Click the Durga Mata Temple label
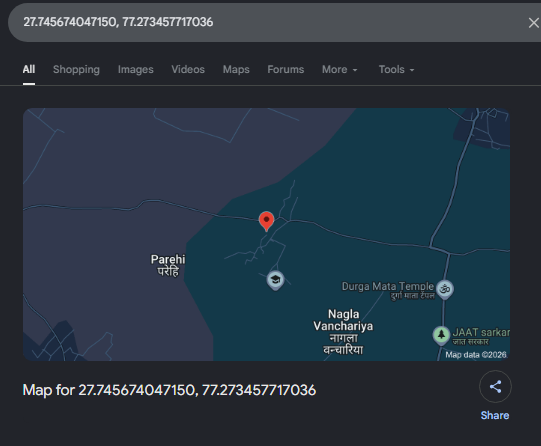Screen dimensions: 541x446 point(388,290)
